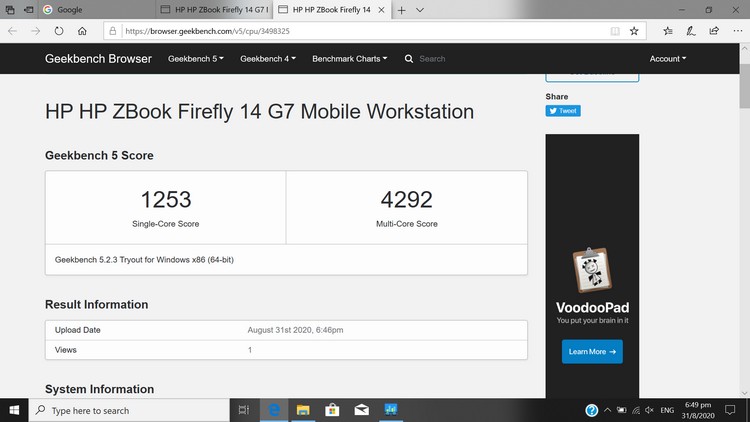Click the VoodooPad Learn More button
The height and width of the screenshot is (422, 750).
[592, 352]
